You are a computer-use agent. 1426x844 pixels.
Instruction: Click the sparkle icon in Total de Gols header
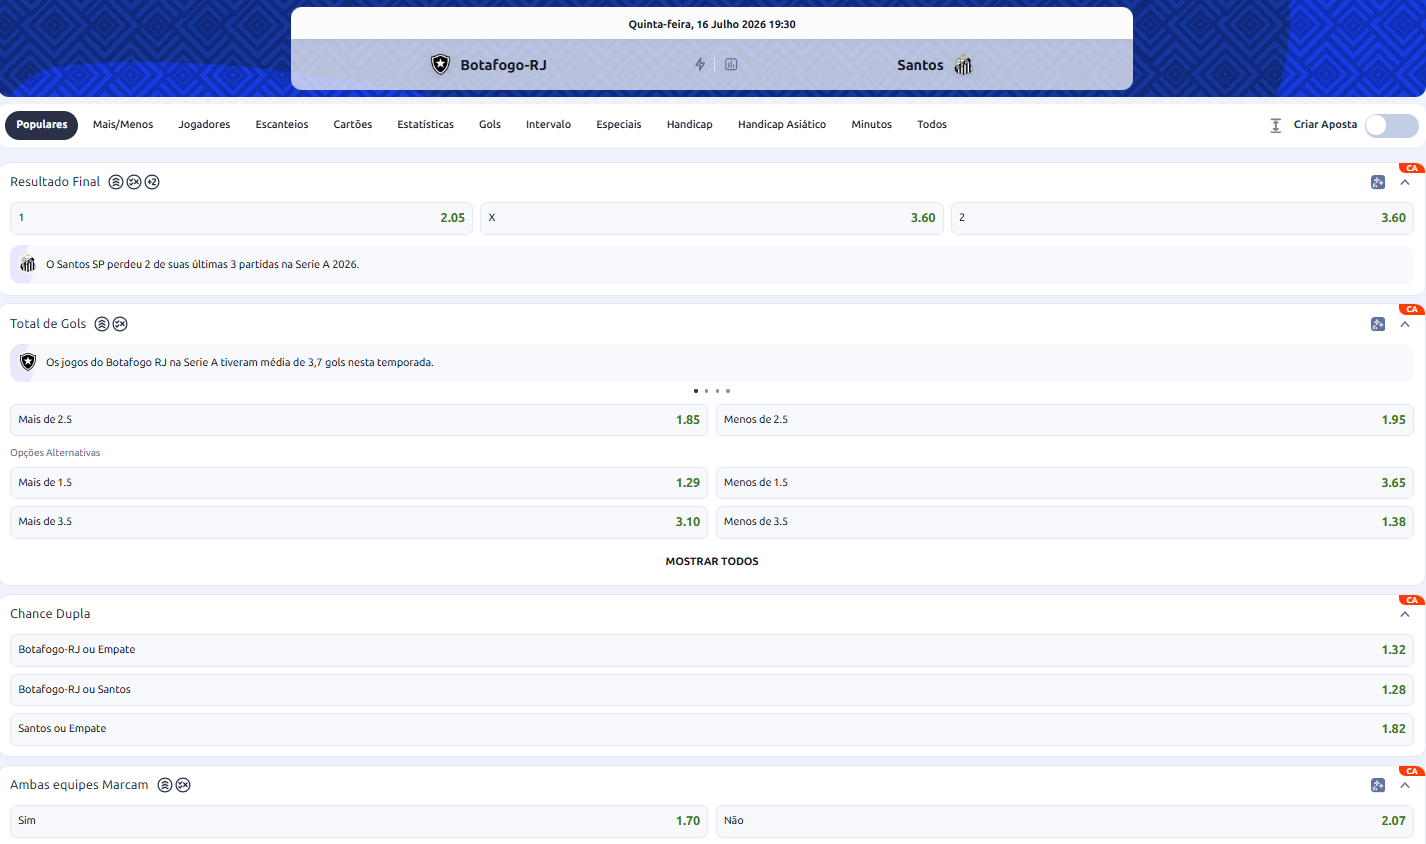tap(1378, 324)
